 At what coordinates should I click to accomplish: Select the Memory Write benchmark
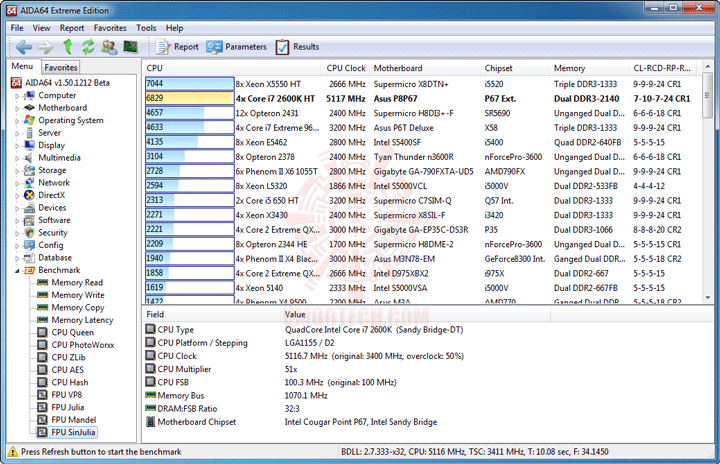click(x=78, y=295)
